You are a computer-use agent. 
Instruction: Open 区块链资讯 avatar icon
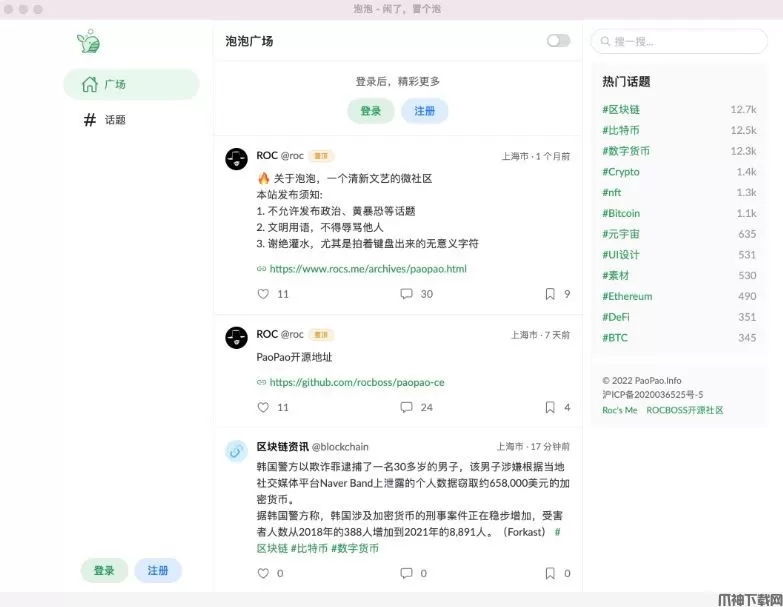point(236,452)
